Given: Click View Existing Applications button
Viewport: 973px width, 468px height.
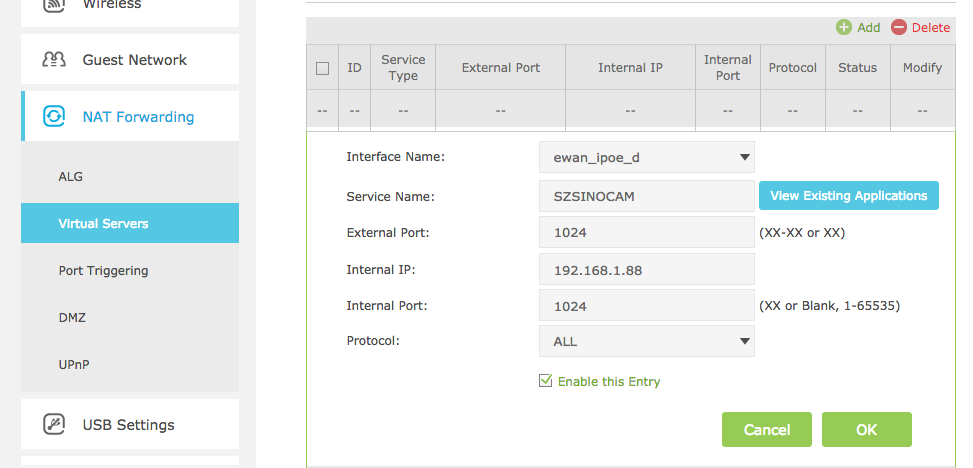Looking at the screenshot, I should coord(848,196).
